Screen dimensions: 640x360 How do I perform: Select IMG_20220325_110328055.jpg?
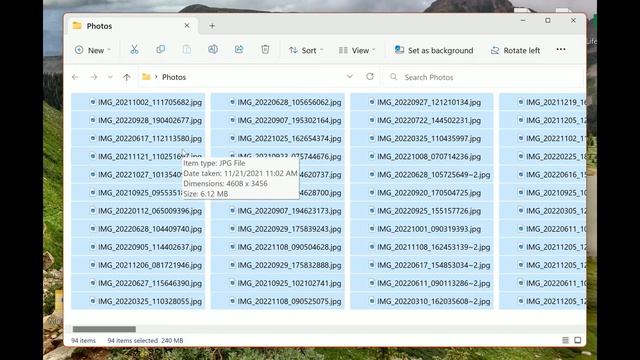(138, 301)
